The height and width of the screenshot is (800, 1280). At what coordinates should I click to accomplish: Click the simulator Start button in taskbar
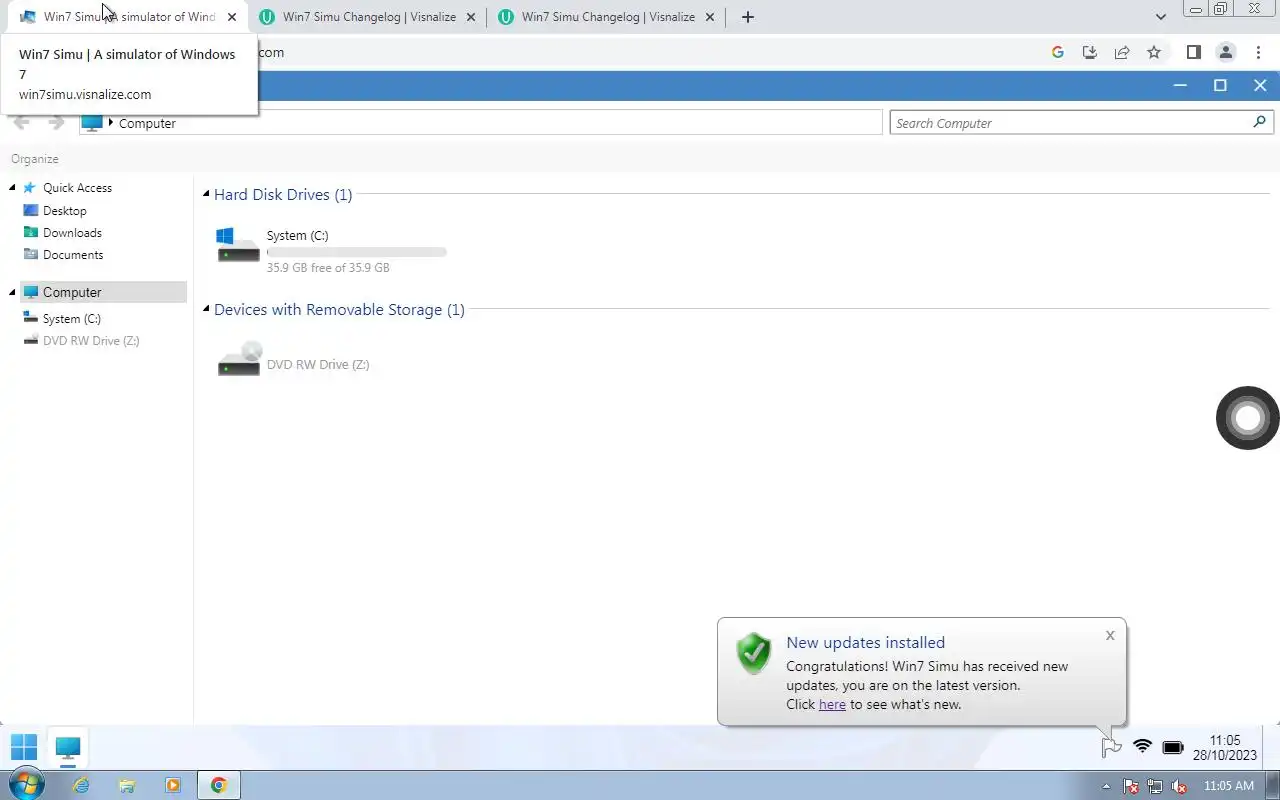click(x=24, y=747)
